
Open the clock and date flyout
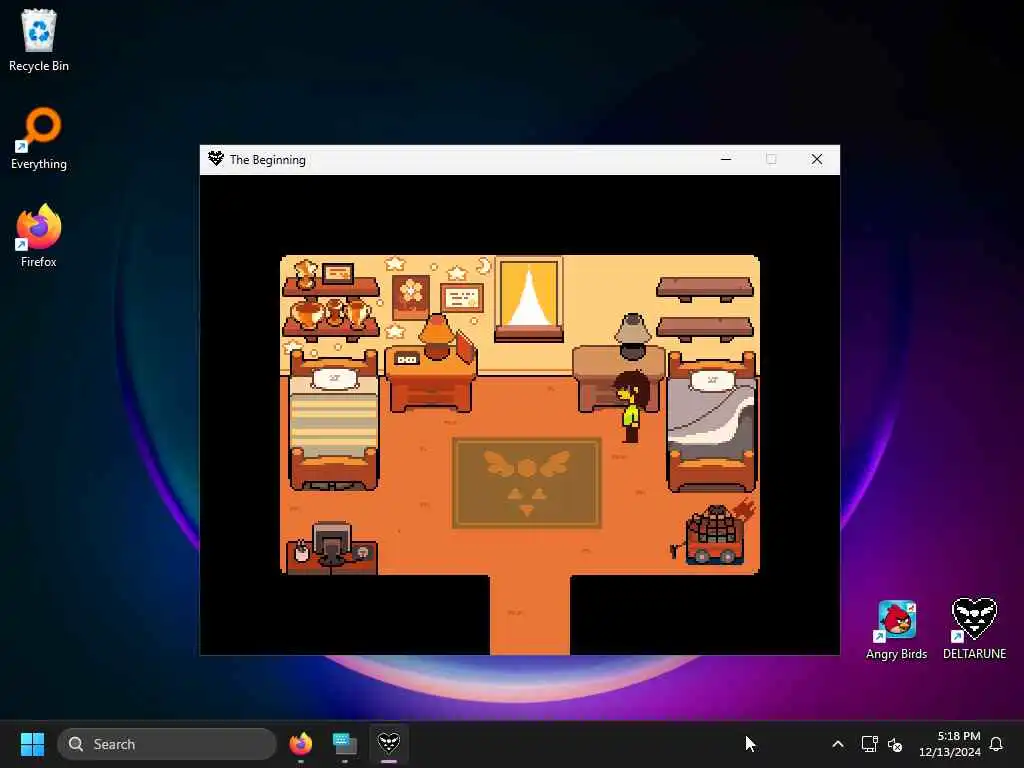pos(950,744)
